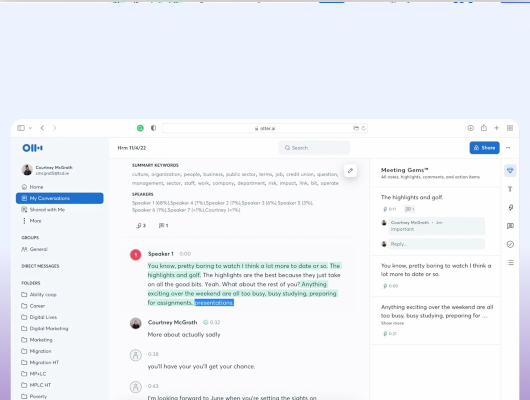This screenshot has height=400, width=530.
Task: Open the comments icon in right rail
Action: pos(510,226)
